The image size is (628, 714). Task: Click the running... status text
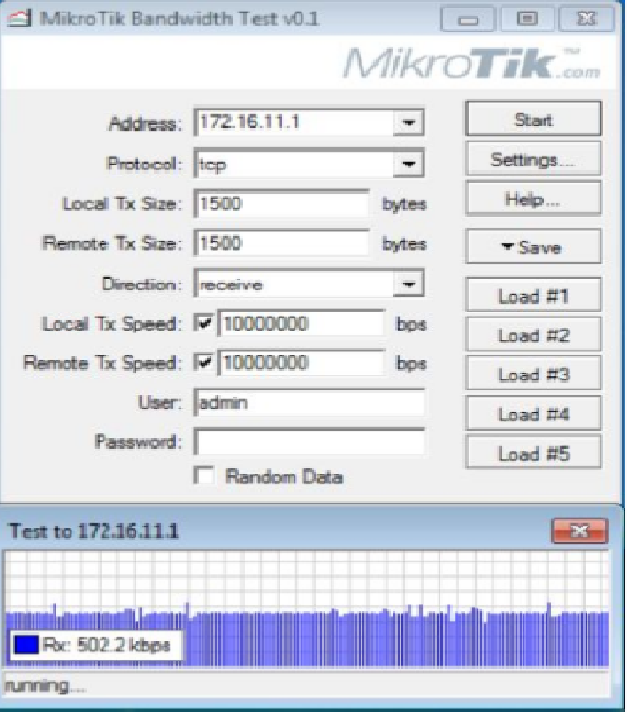click(x=44, y=685)
